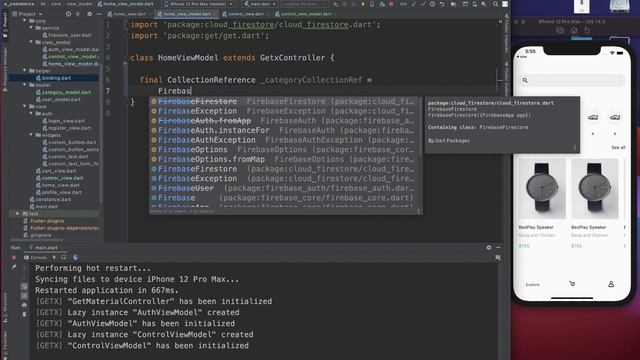Tap the profile icon in app bottom bar
The height and width of the screenshot is (360, 640).
click(x=611, y=284)
